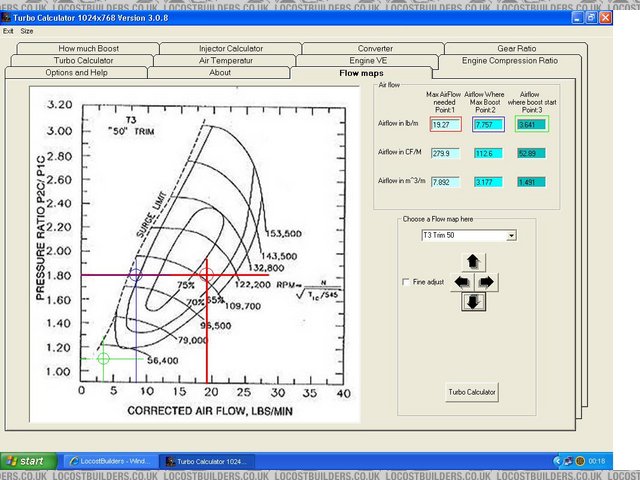Image resolution: width=640 pixels, height=480 pixels.
Task: Click the up arrow button
Action: point(473,262)
